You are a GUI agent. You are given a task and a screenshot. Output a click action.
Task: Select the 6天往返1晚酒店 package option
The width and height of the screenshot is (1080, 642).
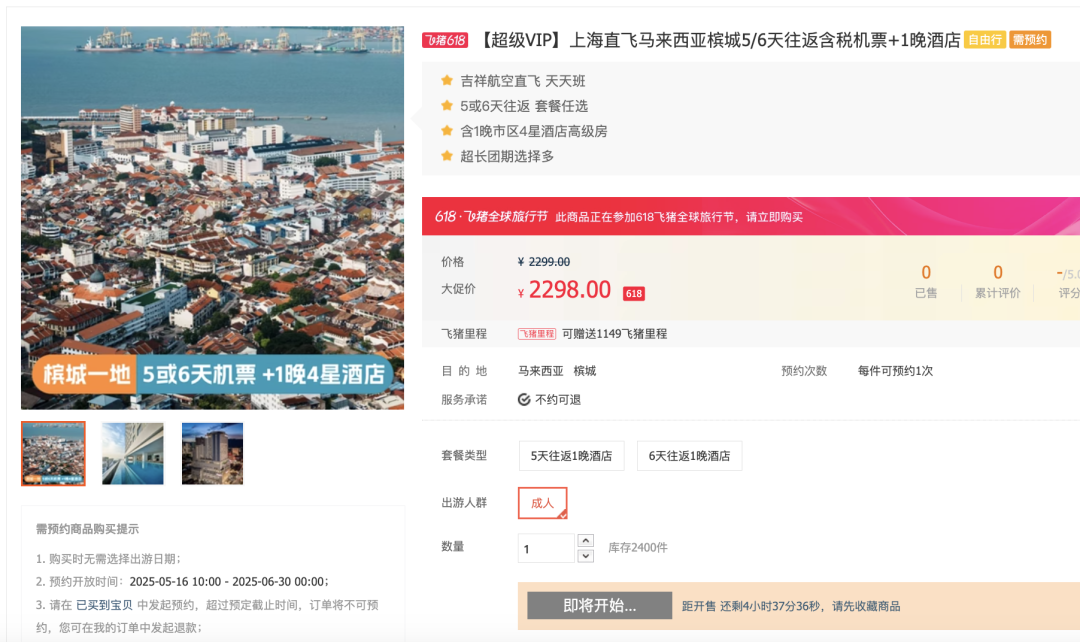[690, 455]
